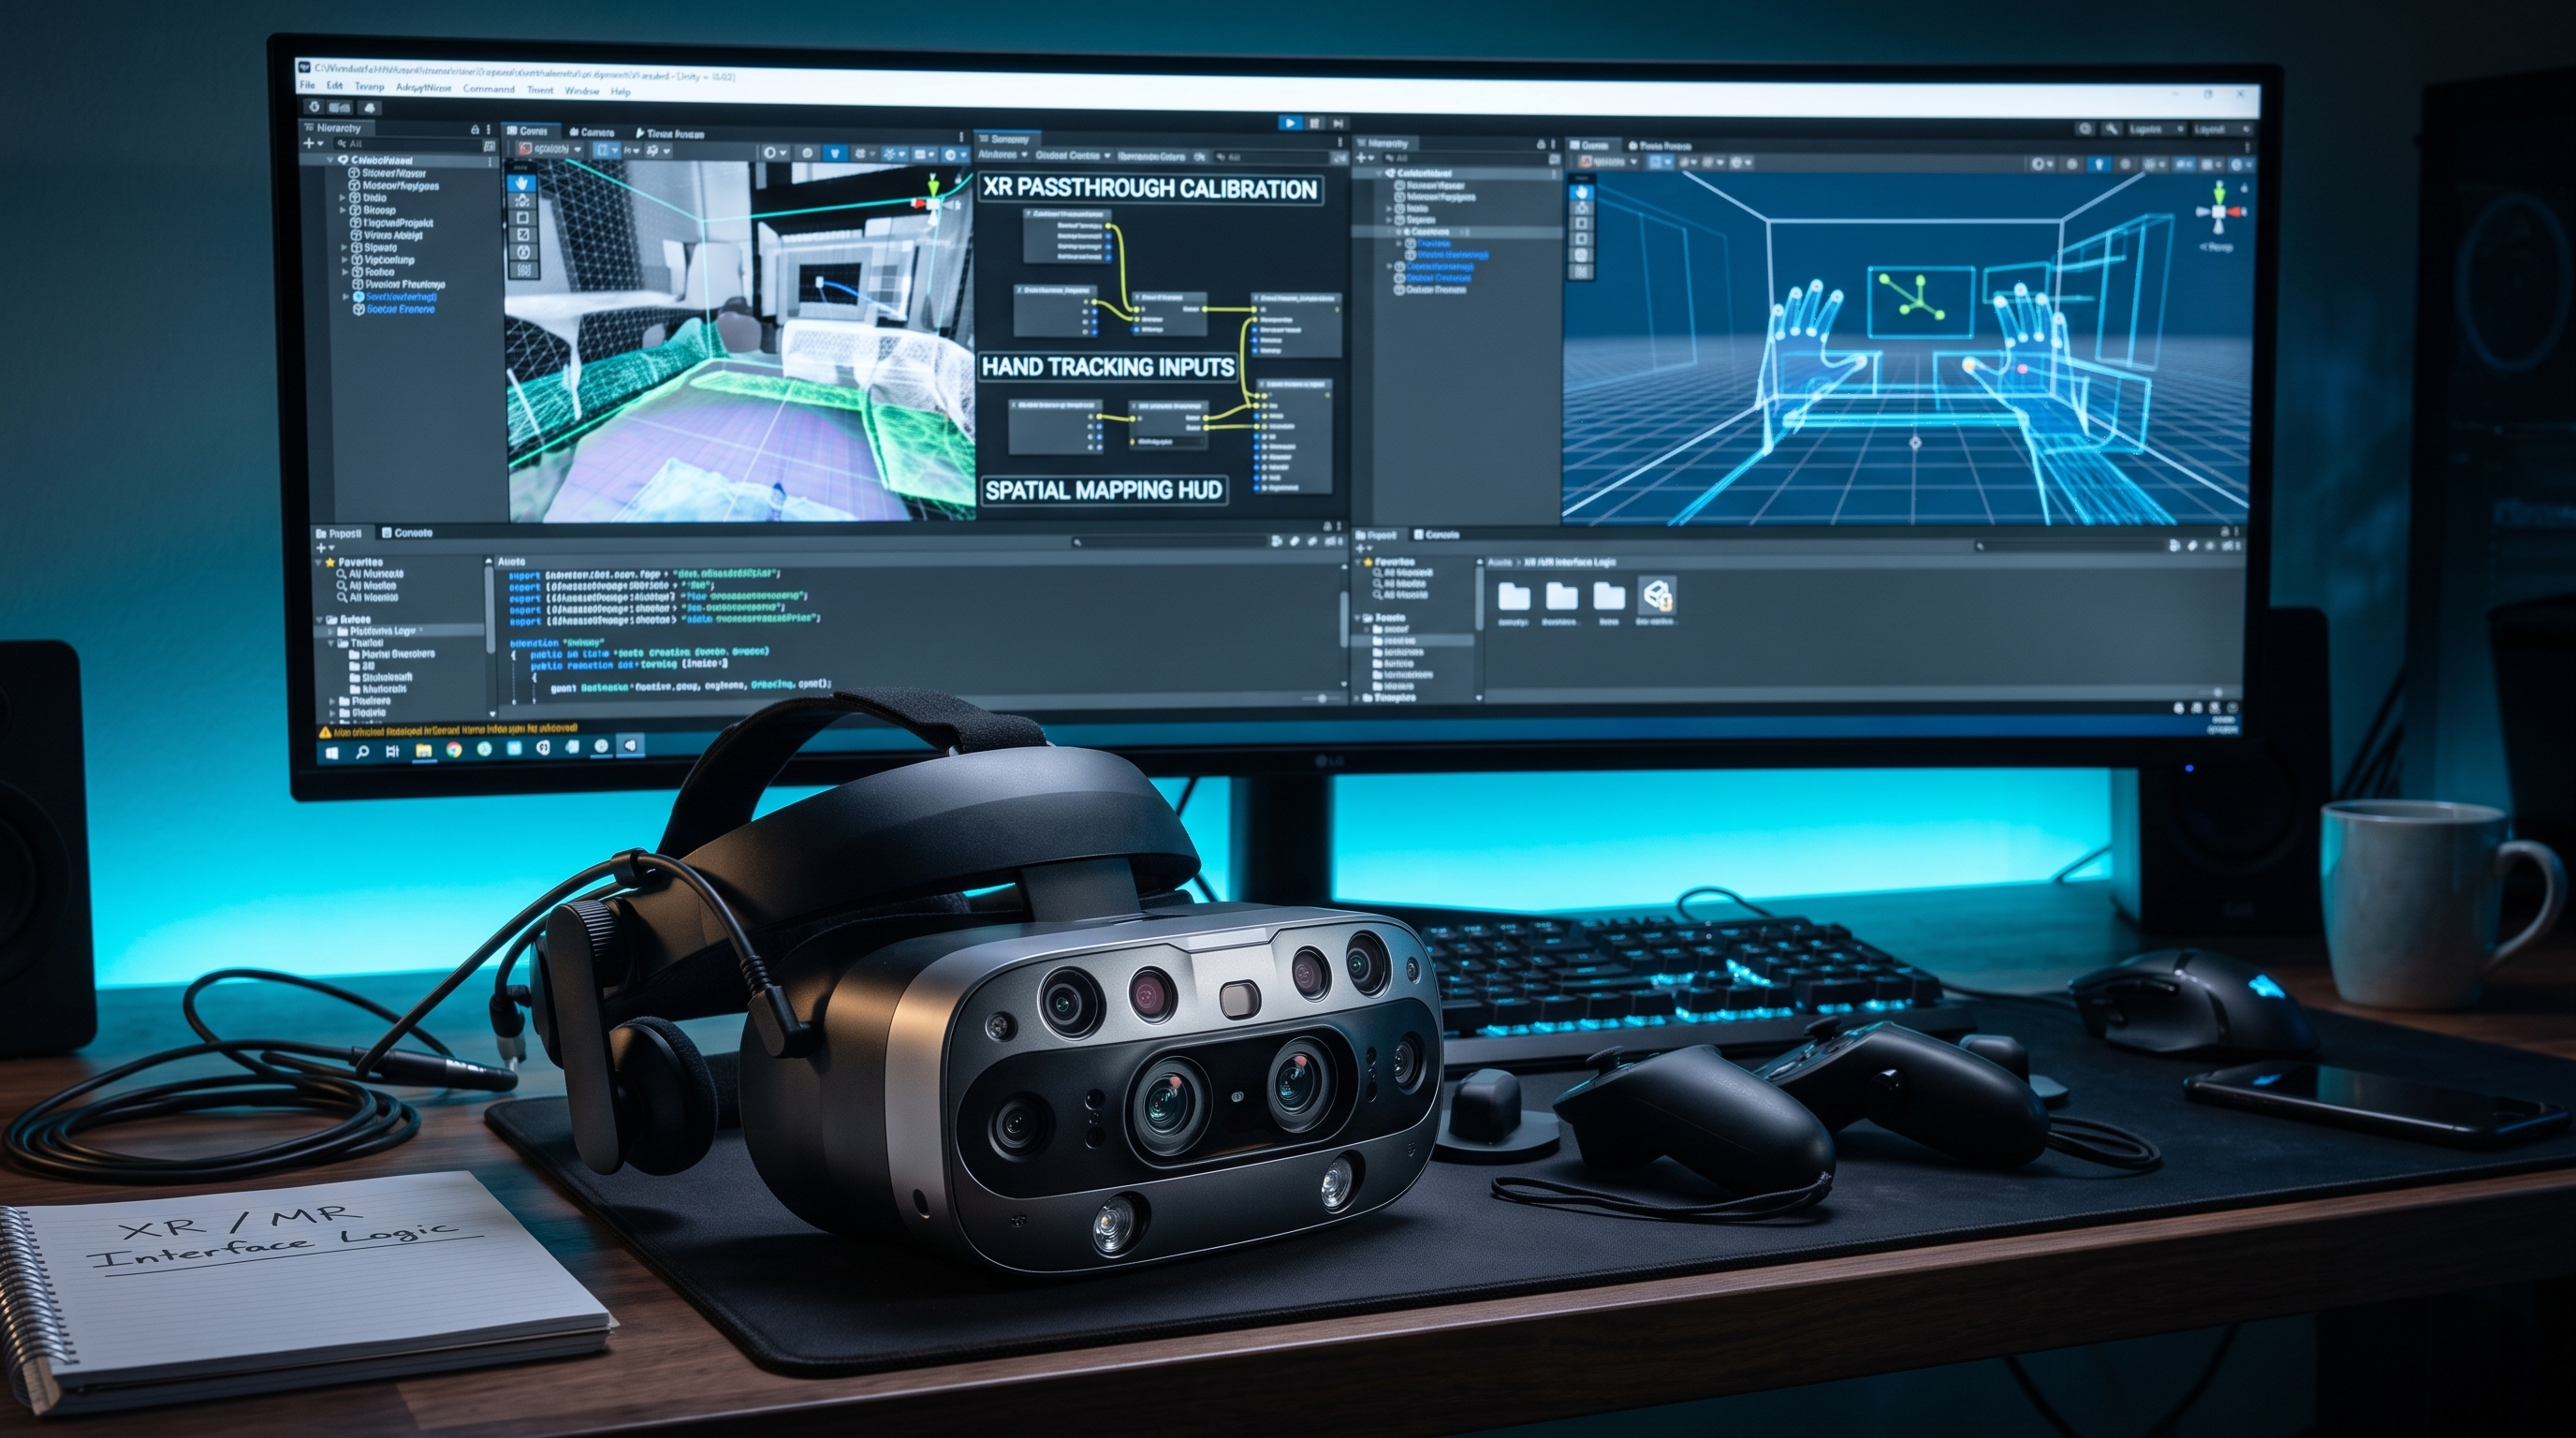Screen dimensions: 2576x1438
Task: Open the plus create dropdown in left Hierarchy
Action: pyautogui.click(x=312, y=144)
